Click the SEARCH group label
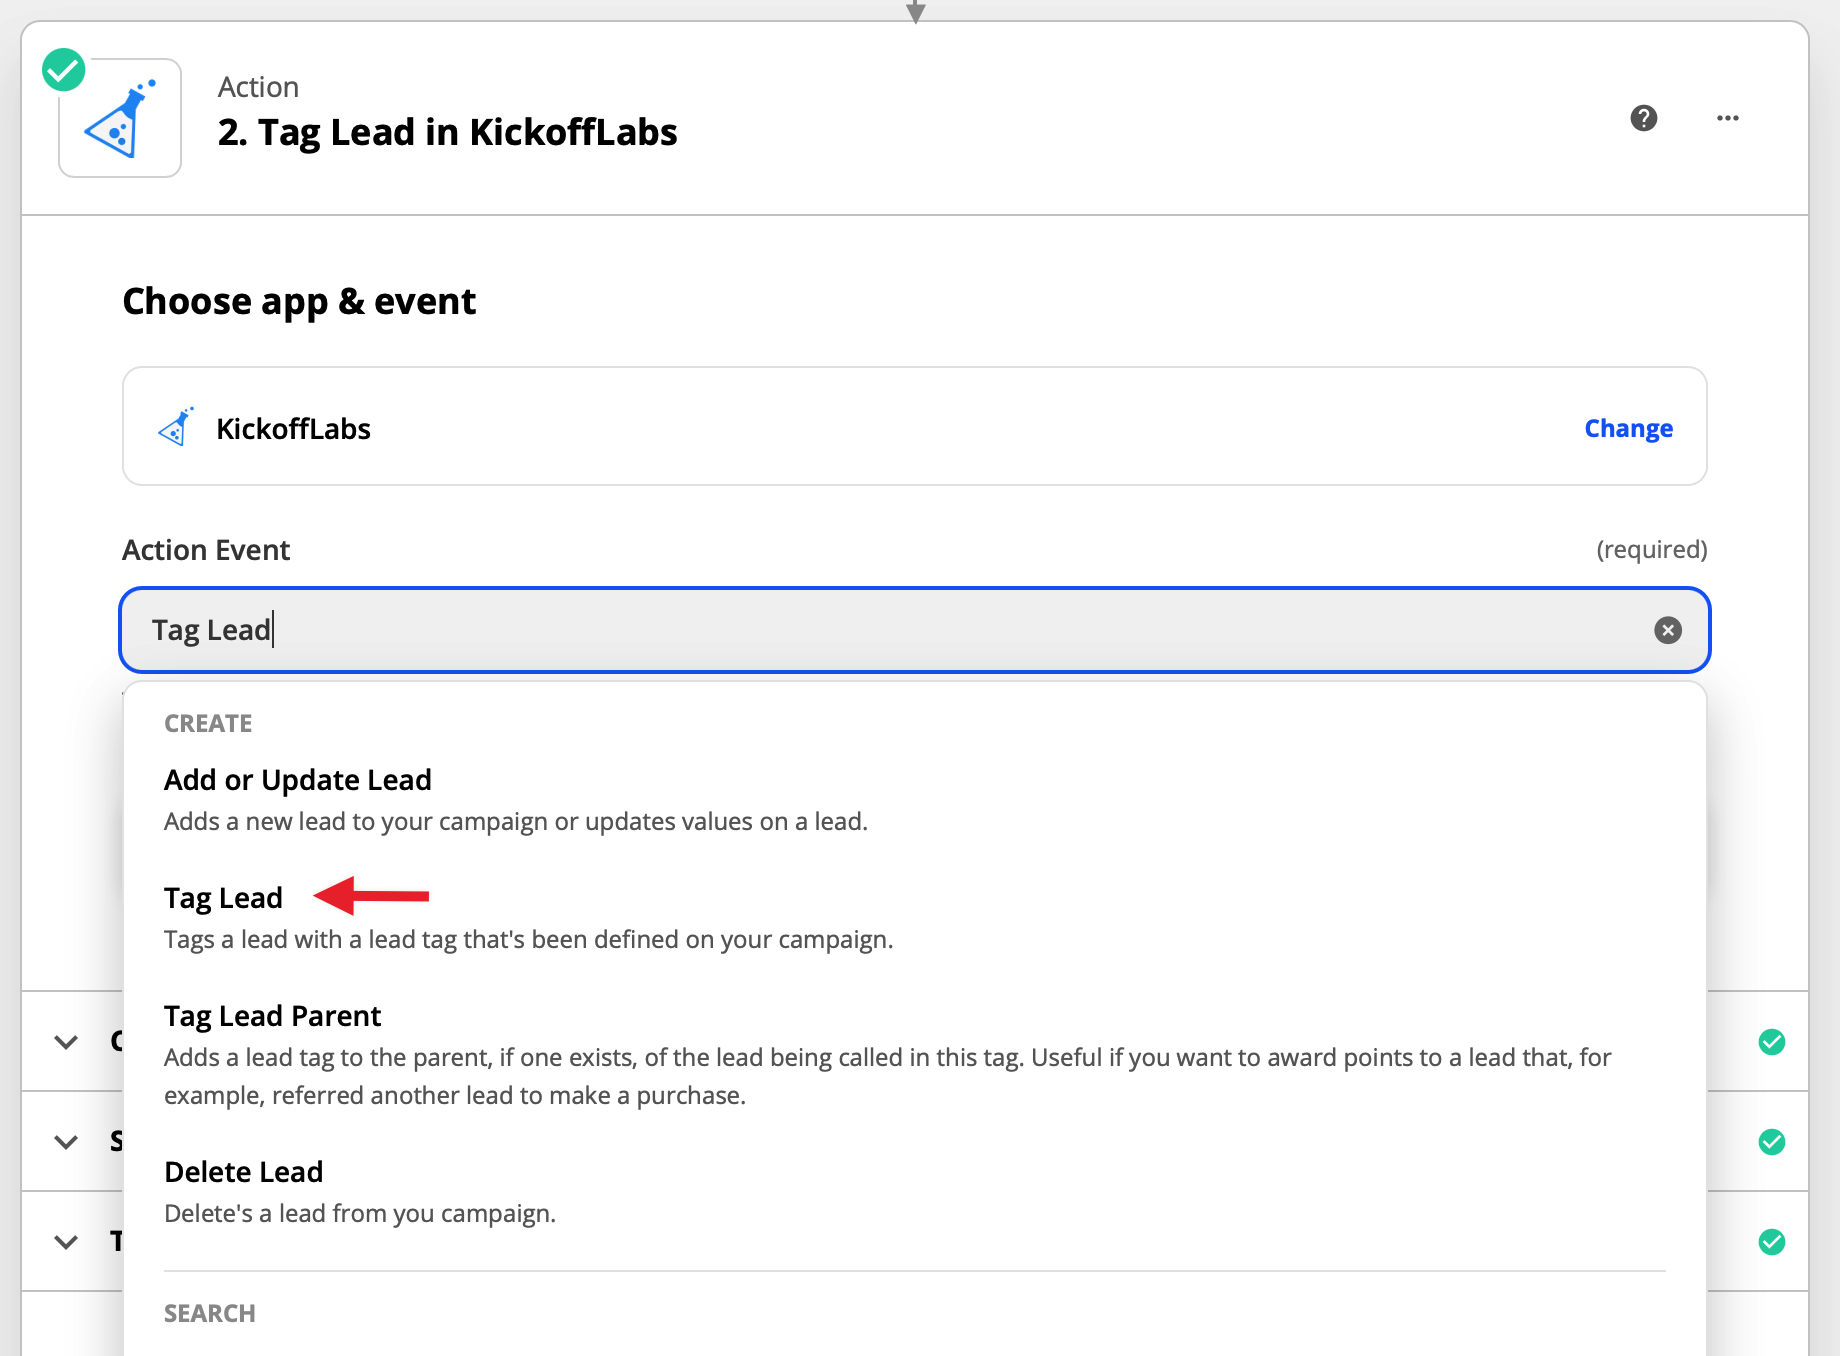Viewport: 1840px width, 1356px height. (x=210, y=1313)
